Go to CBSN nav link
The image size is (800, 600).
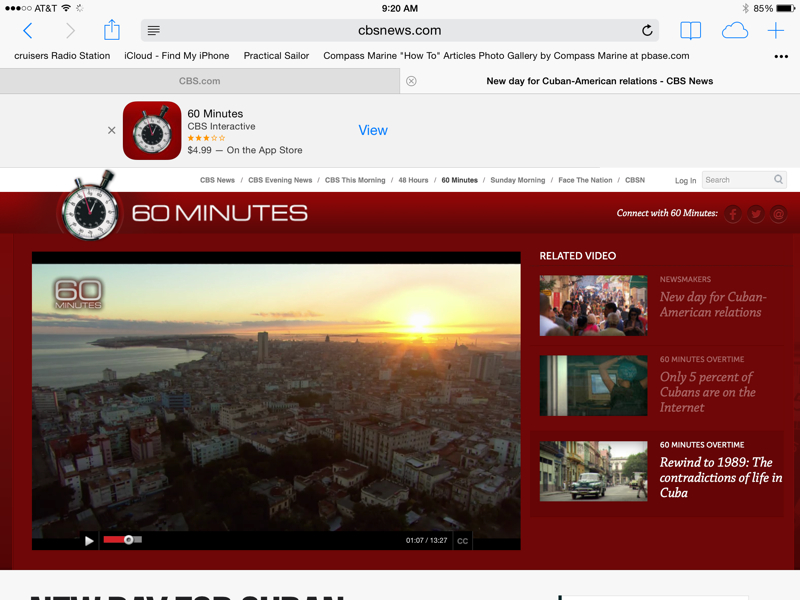[635, 180]
